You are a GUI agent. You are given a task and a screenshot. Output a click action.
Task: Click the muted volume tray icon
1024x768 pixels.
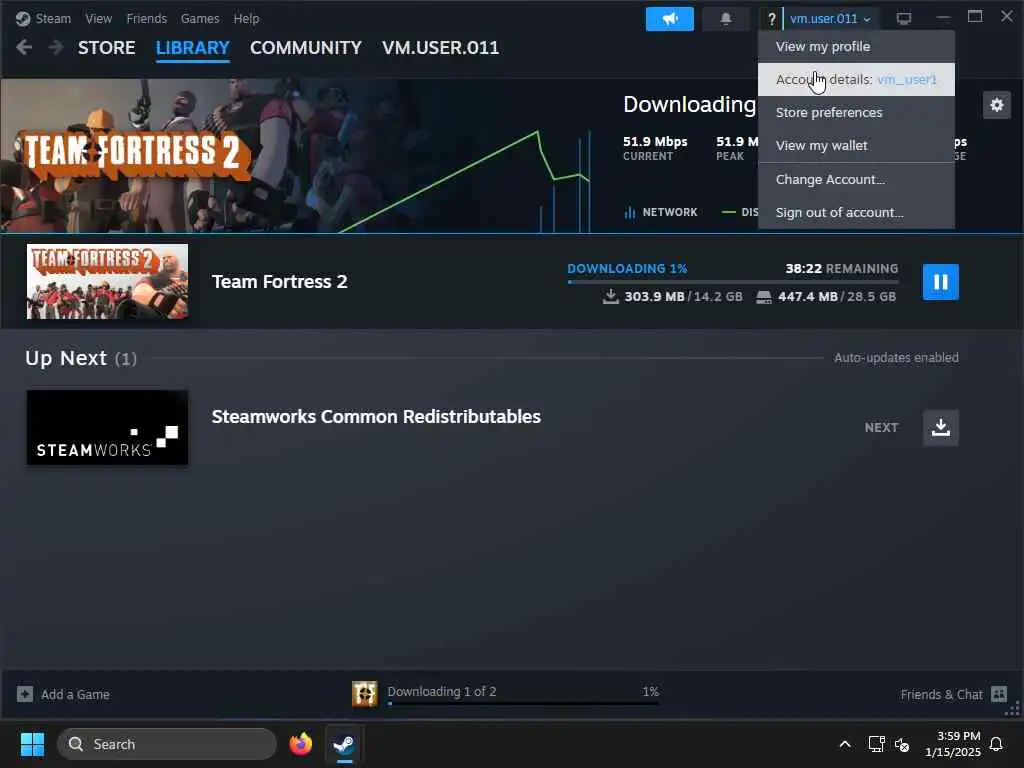902,744
